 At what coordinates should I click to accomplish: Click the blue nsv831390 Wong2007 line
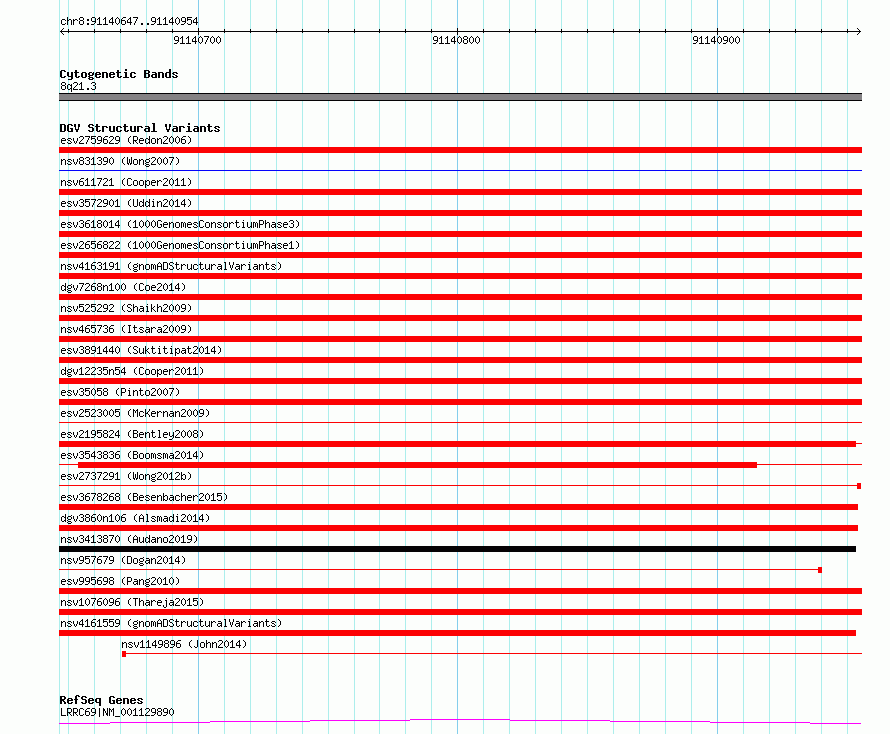pyautogui.click(x=460, y=170)
